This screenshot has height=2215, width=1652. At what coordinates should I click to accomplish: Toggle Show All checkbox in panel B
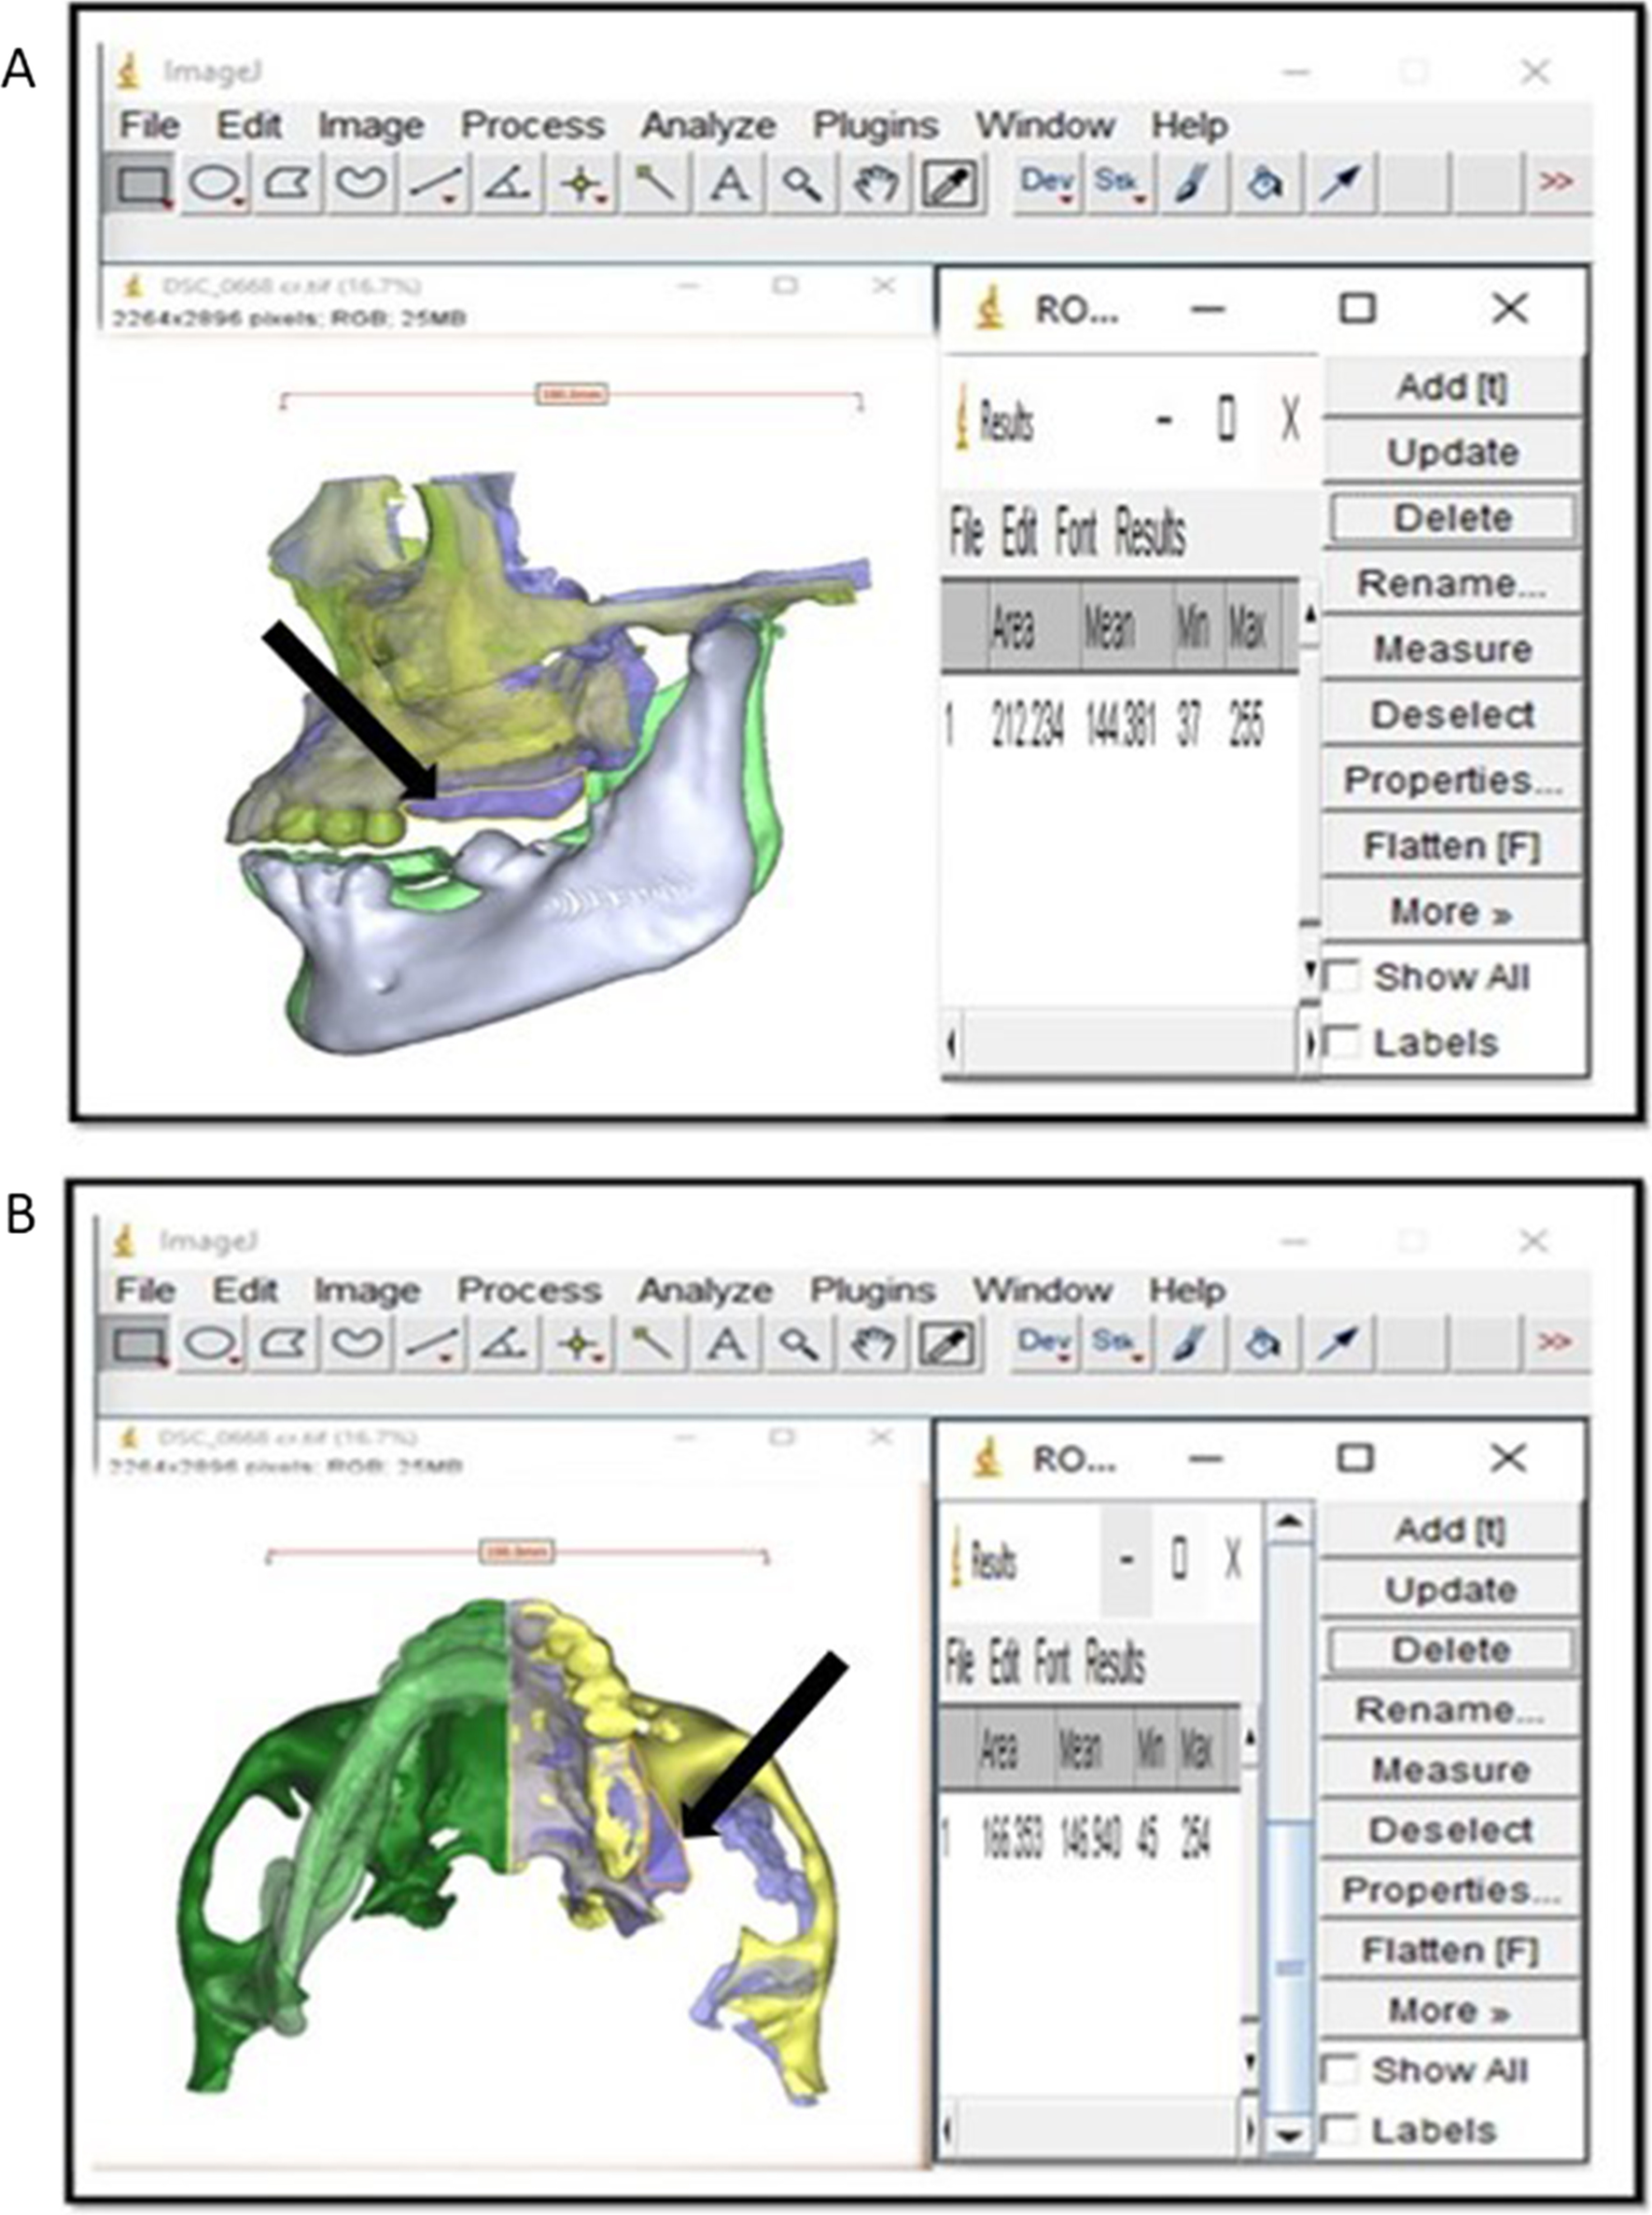(1340, 2069)
